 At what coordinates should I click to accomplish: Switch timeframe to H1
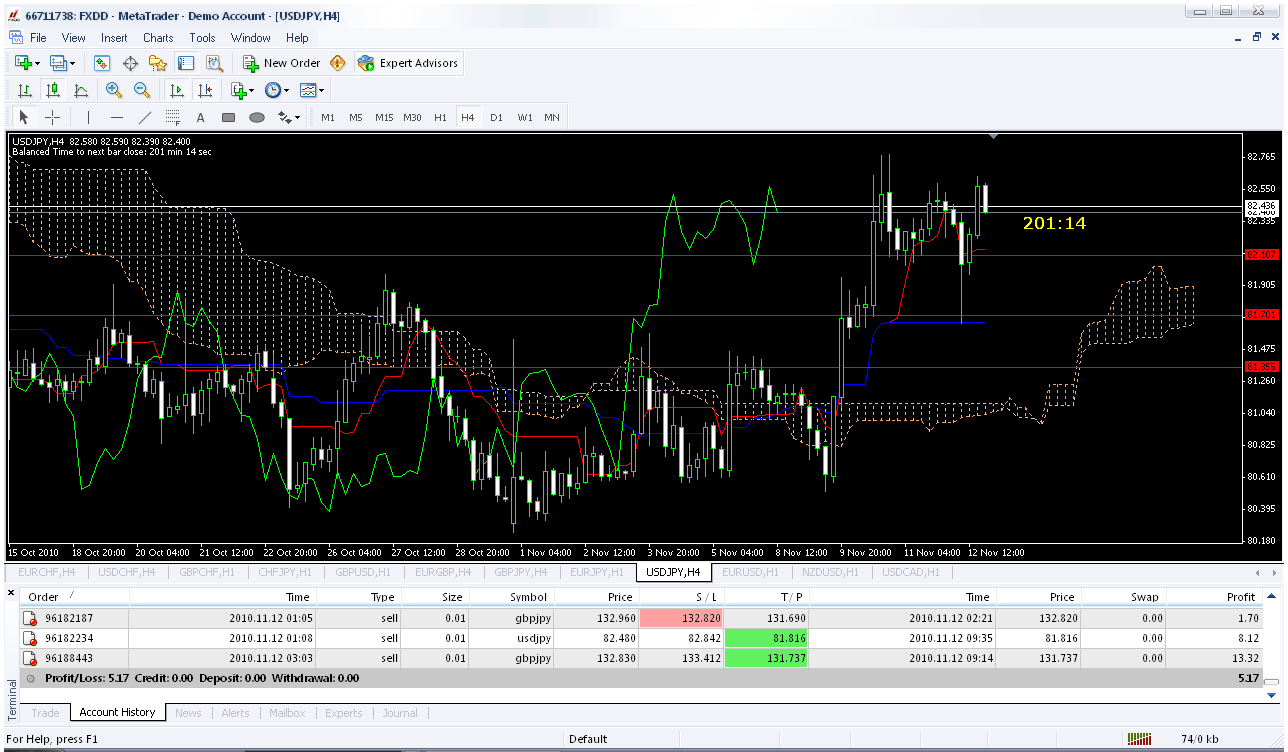click(x=440, y=117)
